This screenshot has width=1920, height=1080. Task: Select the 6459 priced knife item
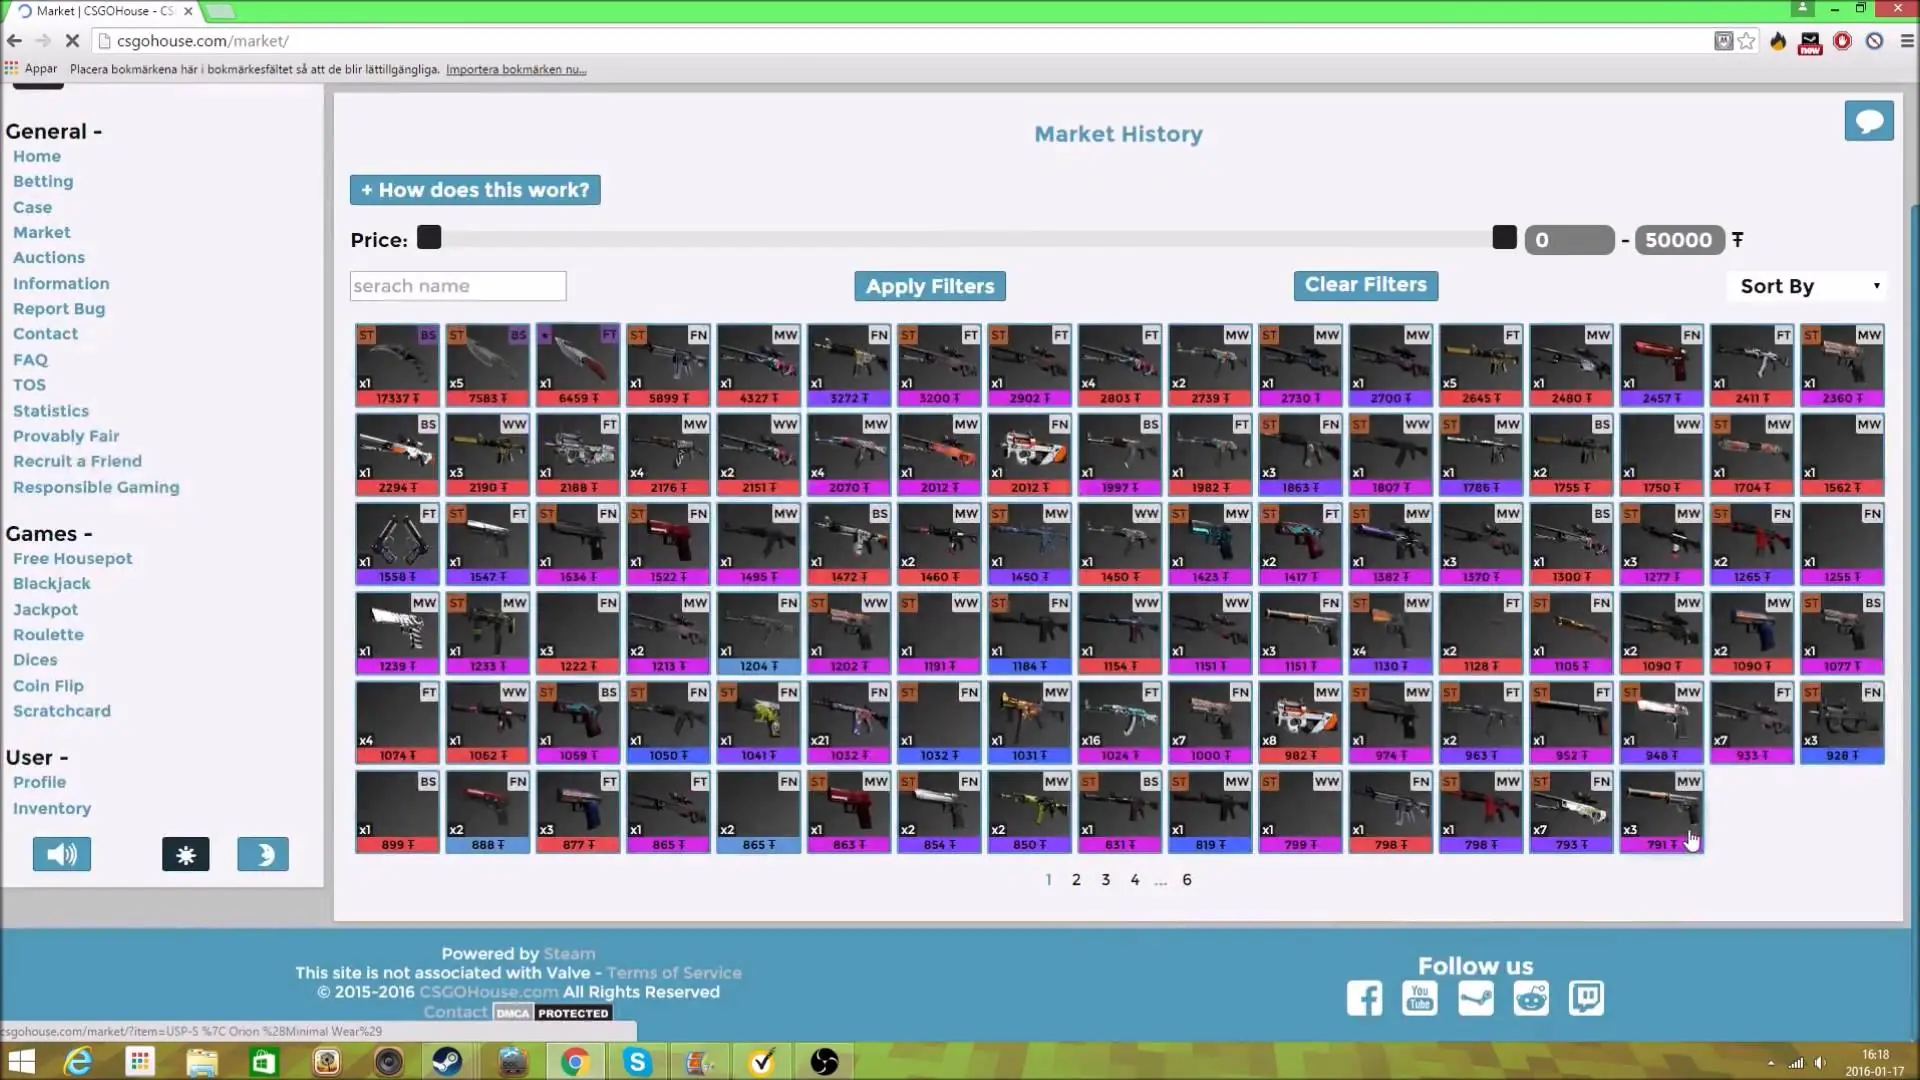pyautogui.click(x=578, y=365)
